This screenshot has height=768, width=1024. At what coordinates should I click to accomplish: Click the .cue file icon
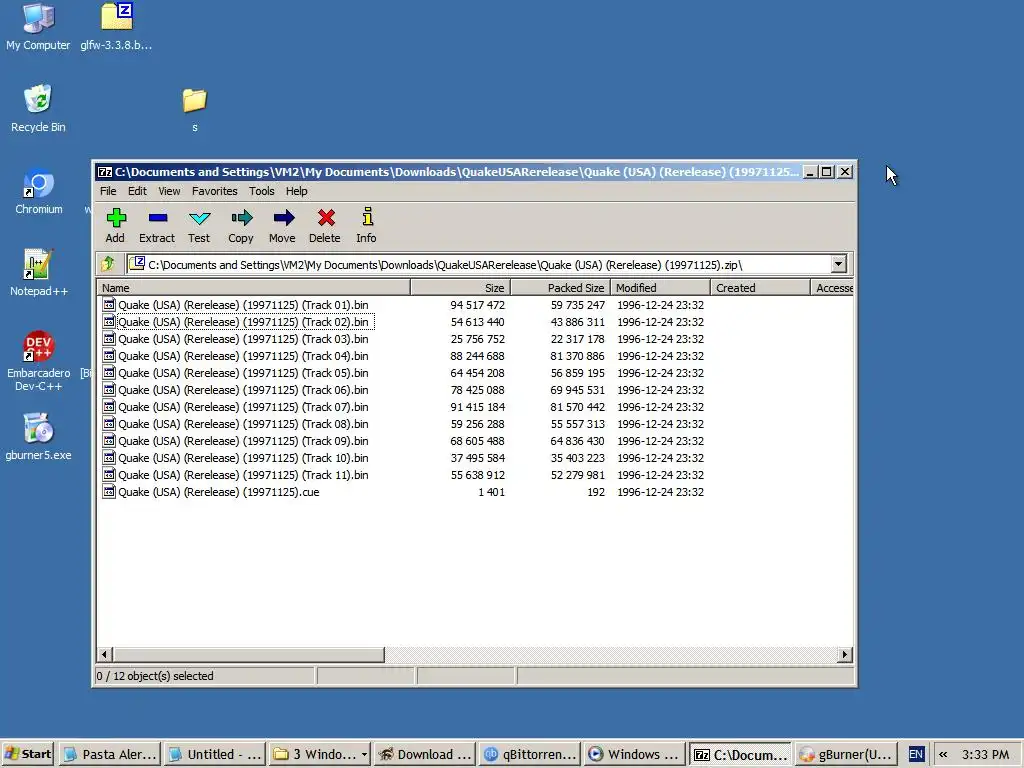(x=109, y=491)
